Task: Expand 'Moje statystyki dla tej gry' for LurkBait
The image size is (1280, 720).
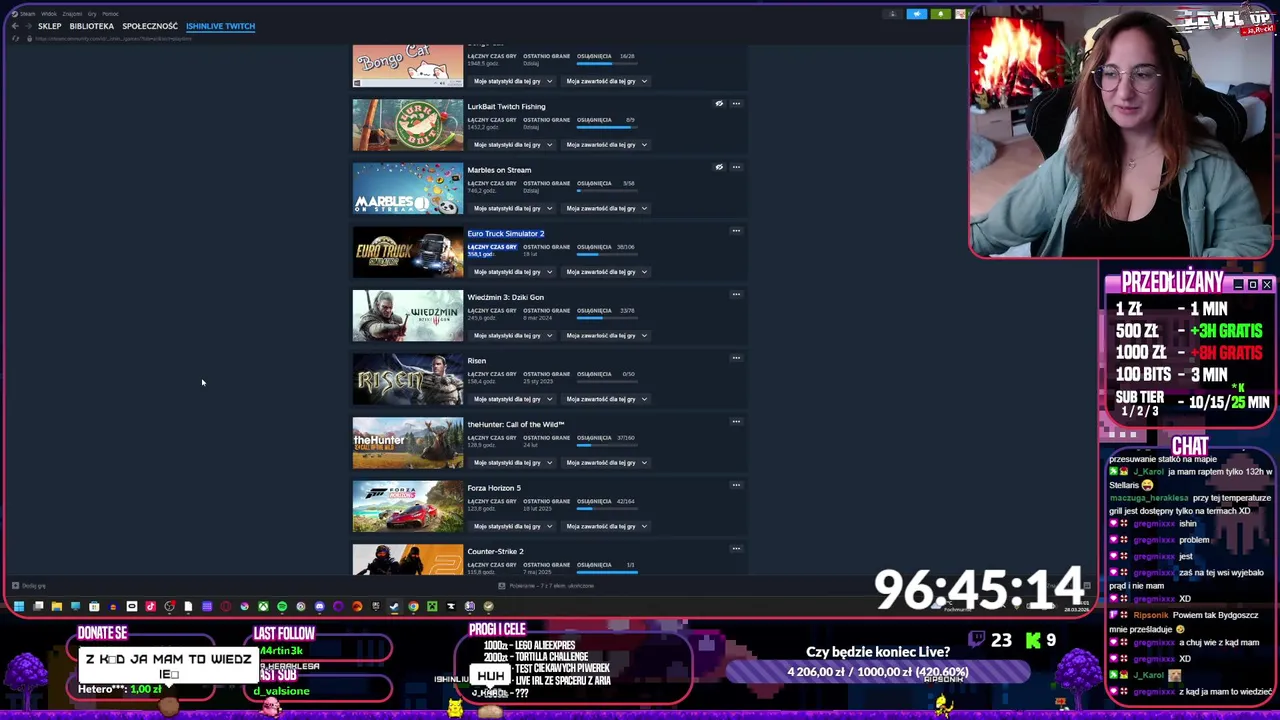Action: point(512,144)
